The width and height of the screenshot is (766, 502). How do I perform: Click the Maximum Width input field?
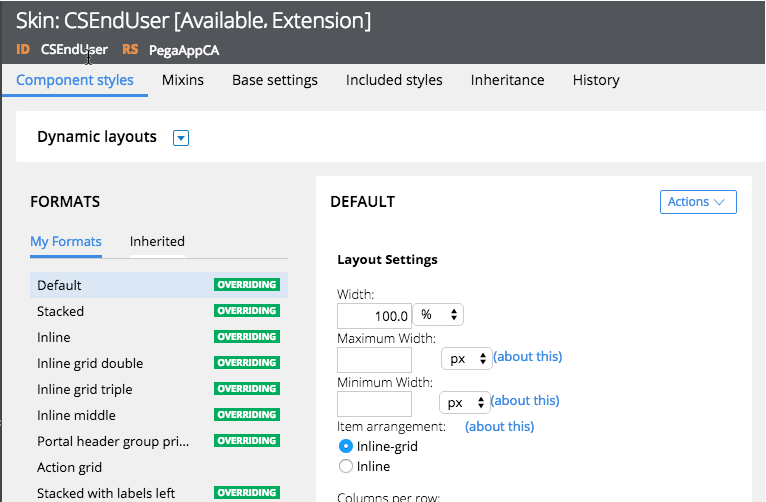pyautogui.click(x=374, y=360)
